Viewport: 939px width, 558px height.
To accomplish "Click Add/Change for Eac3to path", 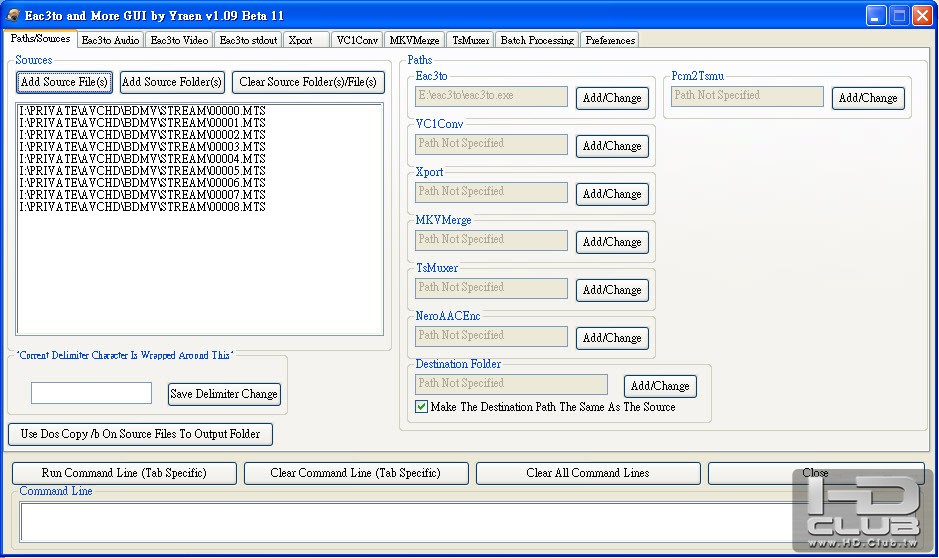I will tap(612, 98).
